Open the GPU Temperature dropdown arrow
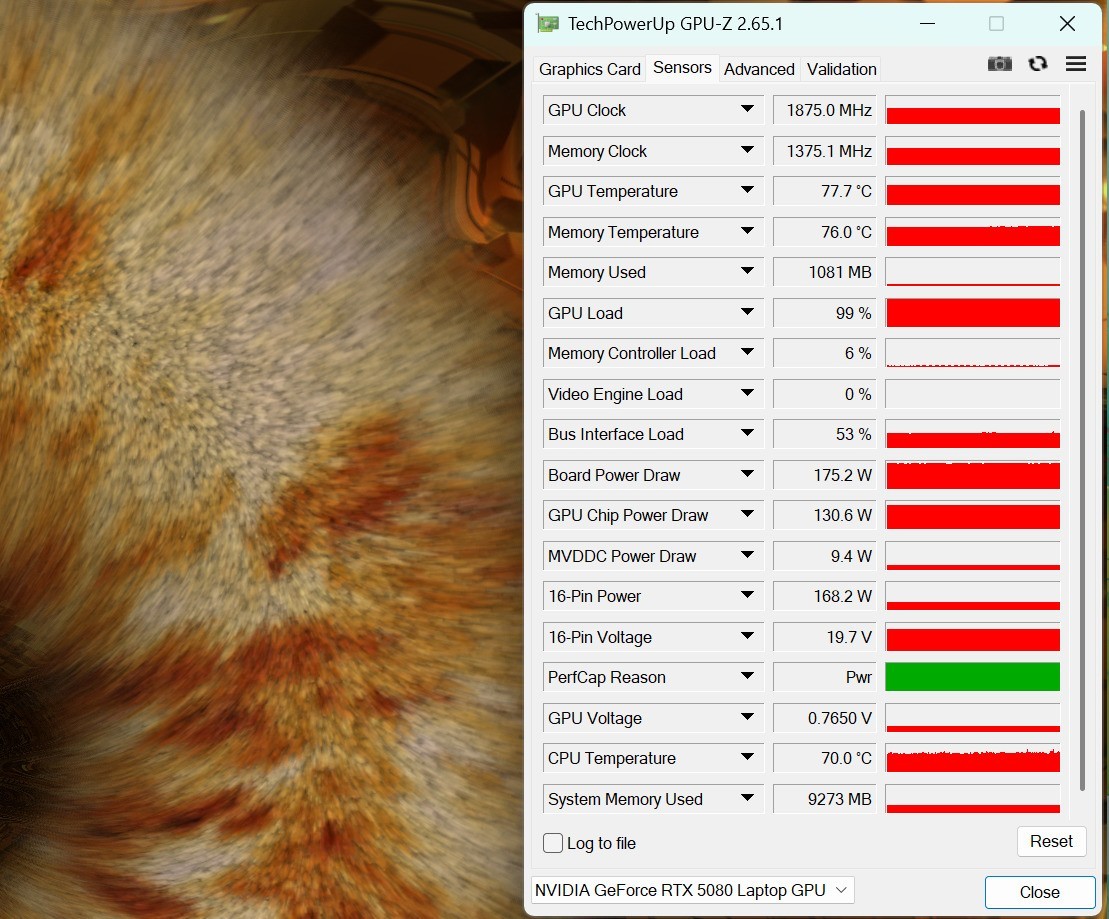This screenshot has width=1109, height=919. [x=747, y=190]
